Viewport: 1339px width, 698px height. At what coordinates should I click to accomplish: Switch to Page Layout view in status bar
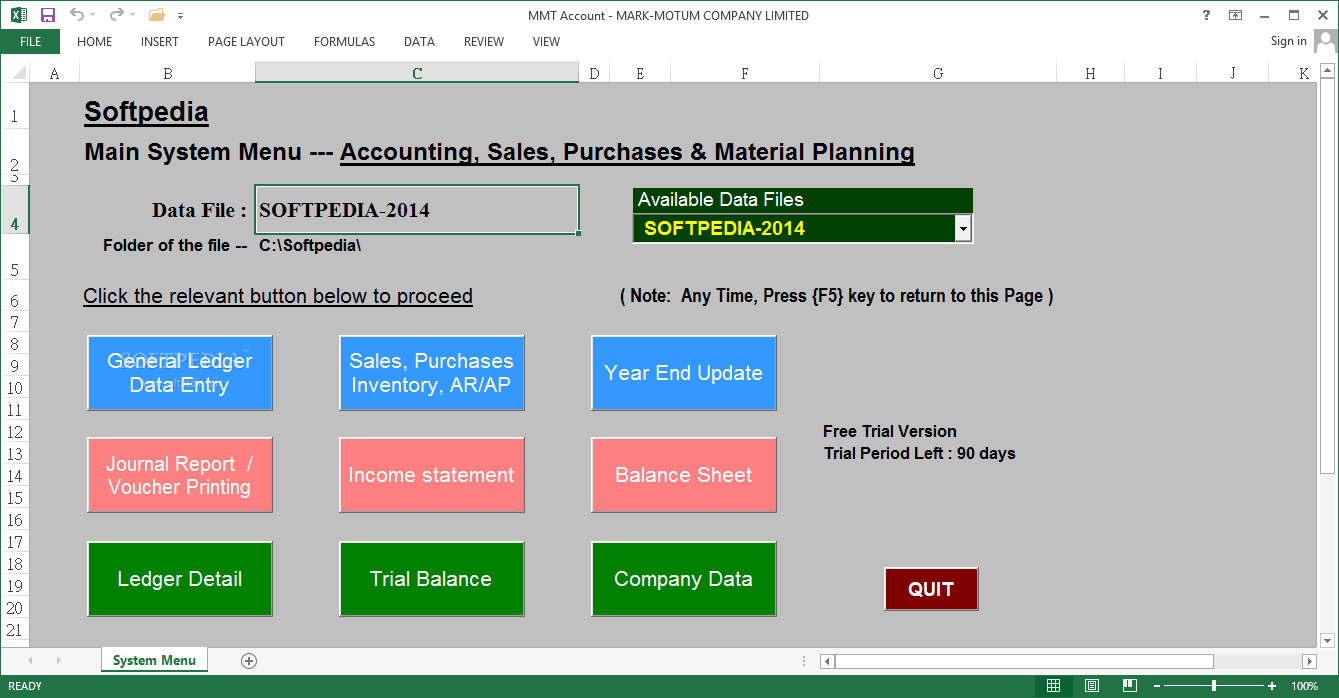click(1092, 686)
